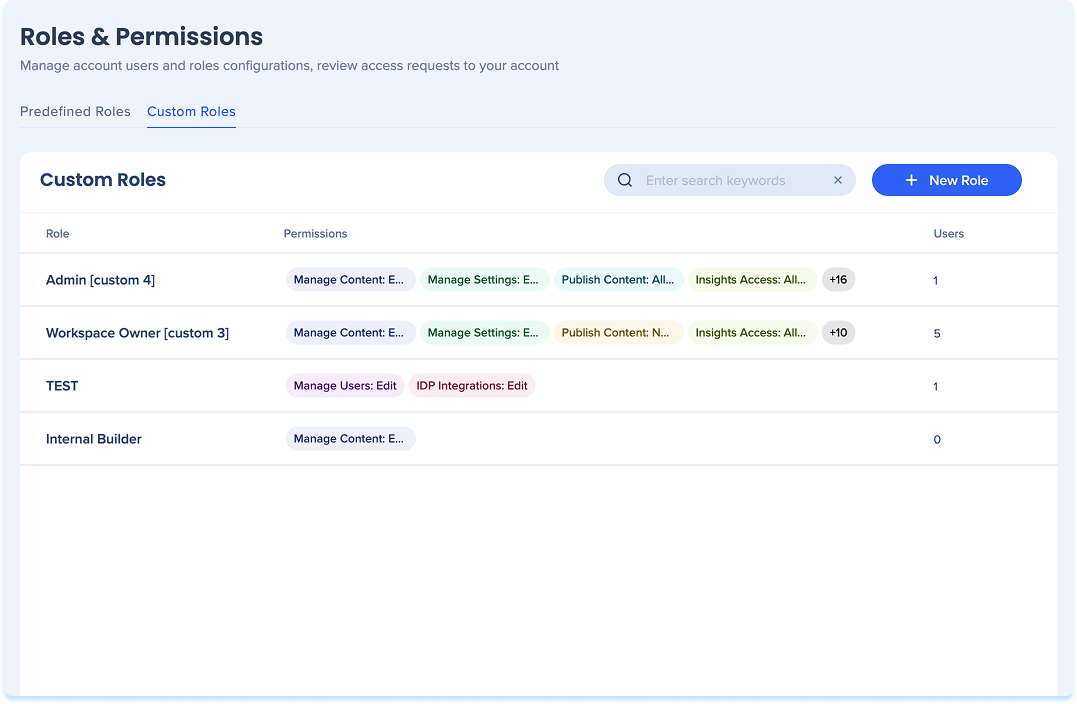Click the IDP Integrations: Edit tag
The width and height of the screenshot is (1077, 704).
click(x=472, y=386)
